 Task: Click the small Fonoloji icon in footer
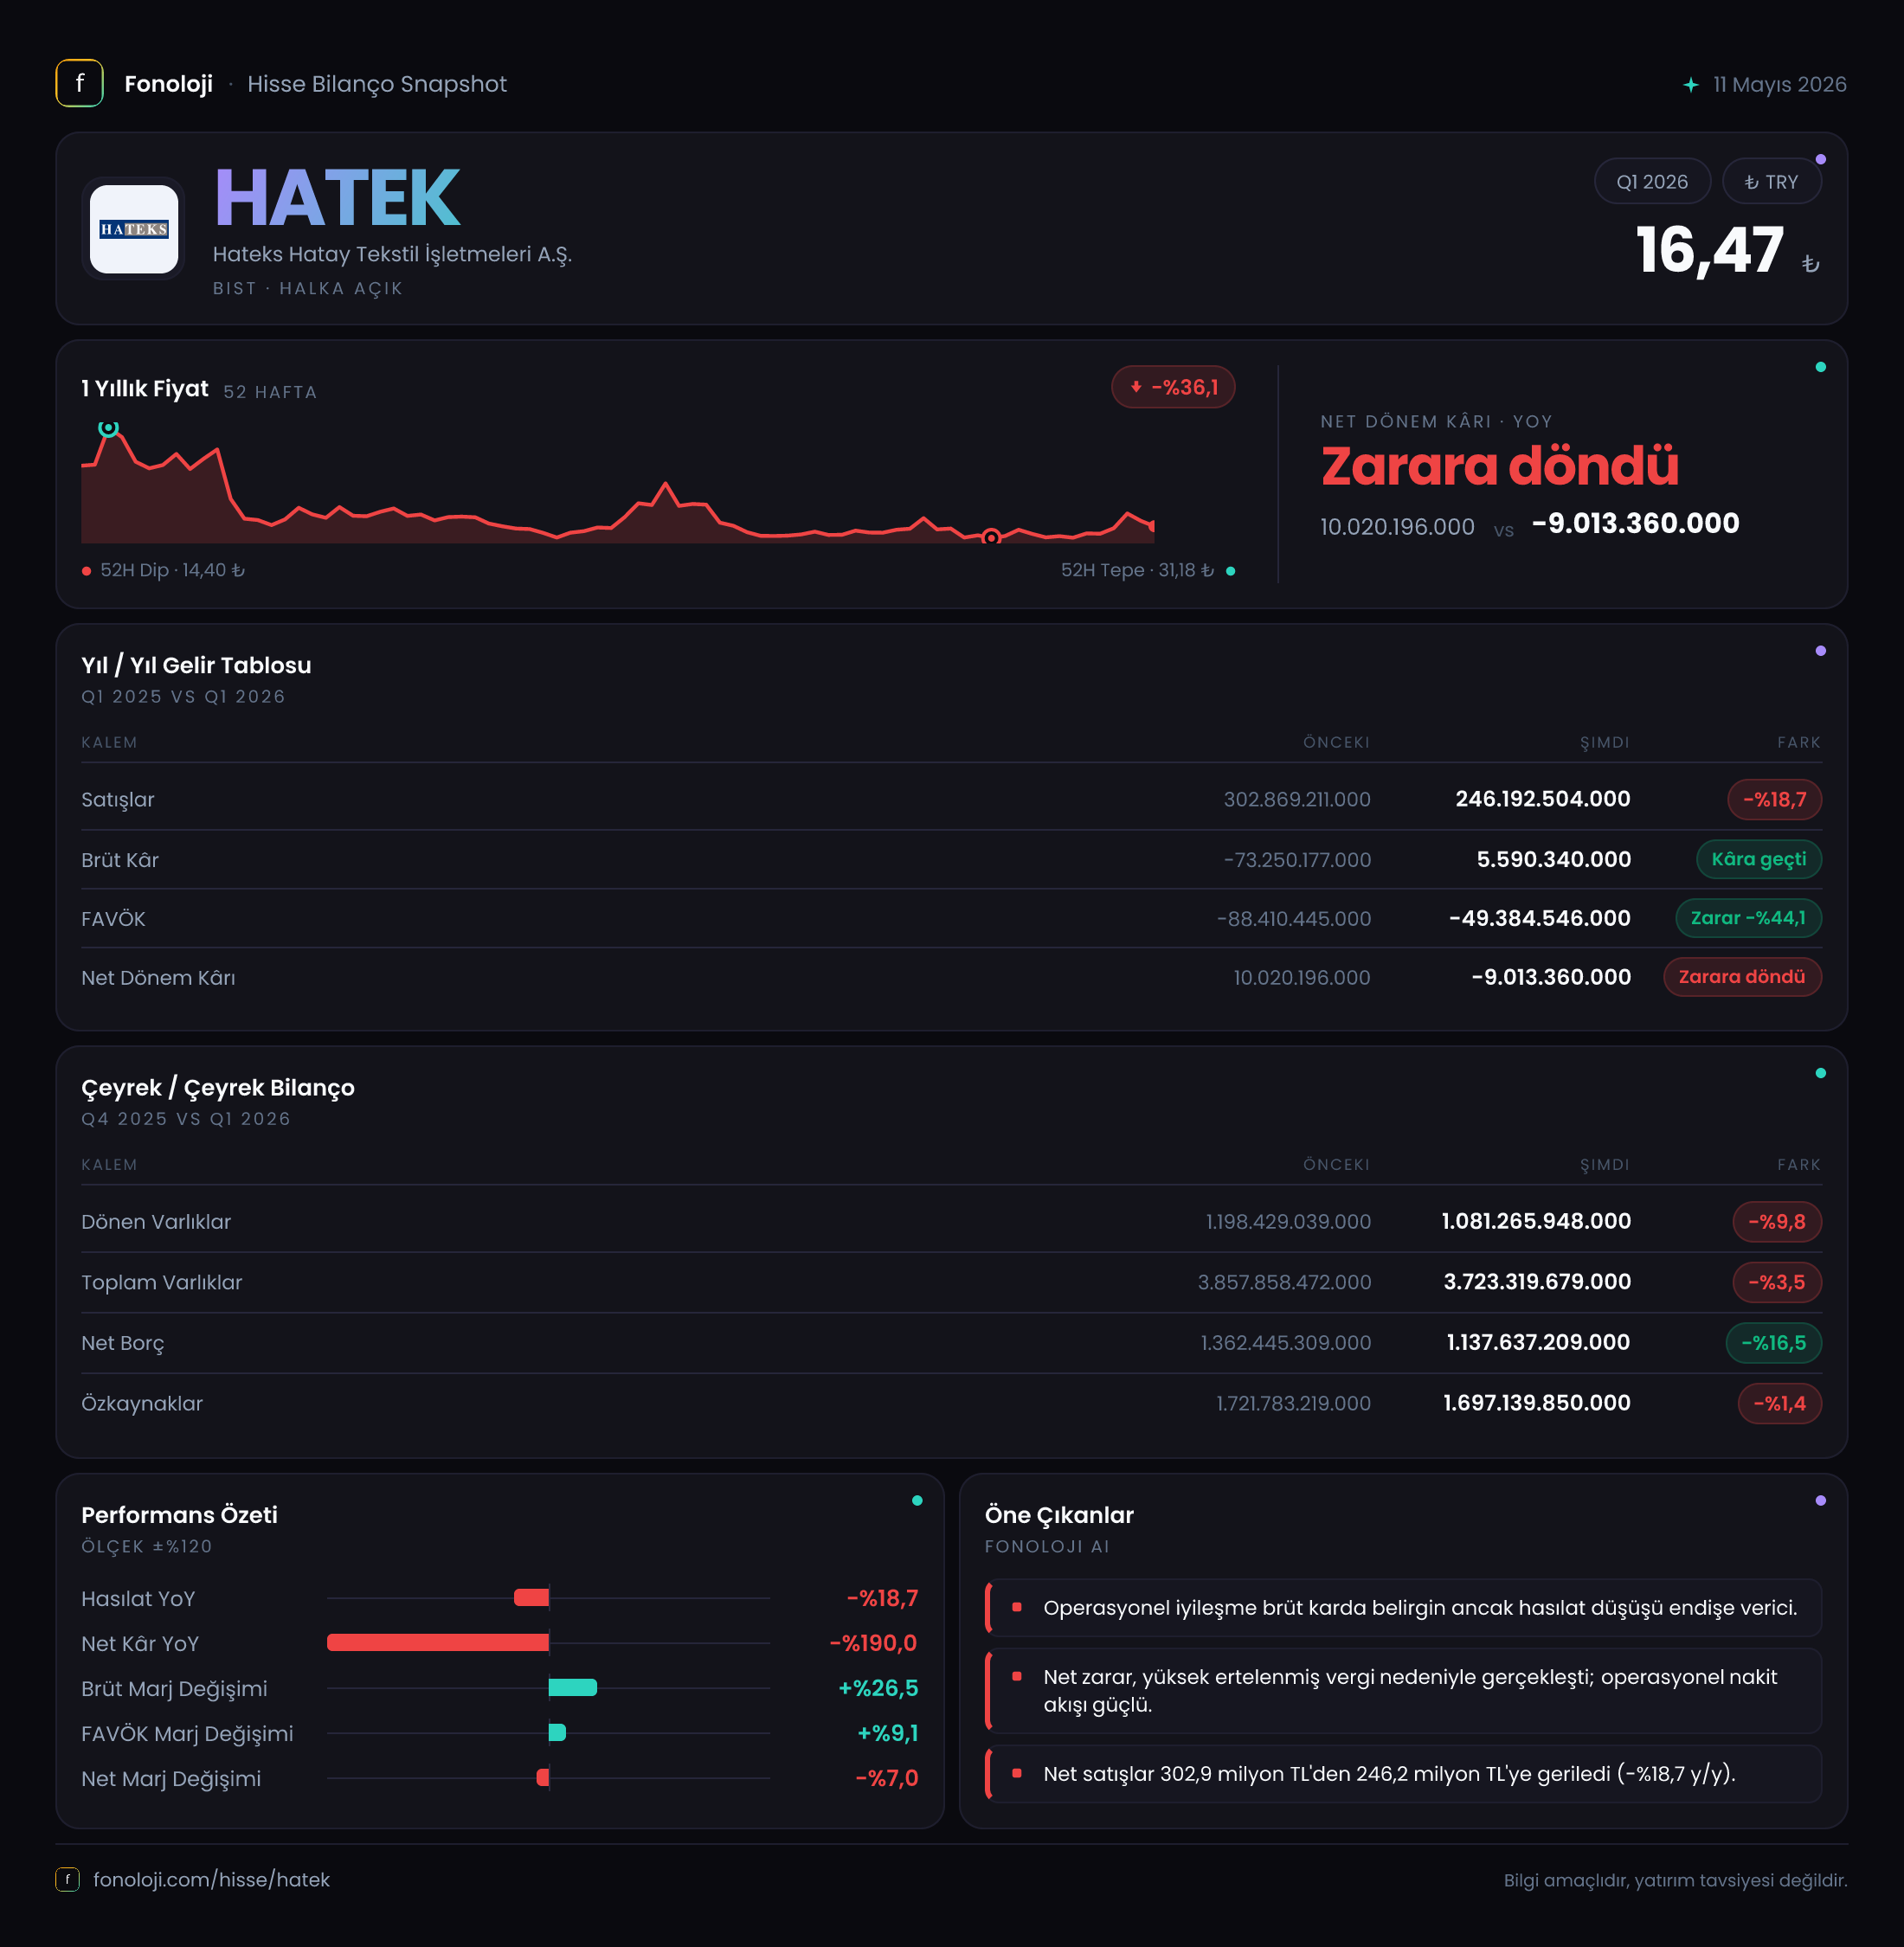click(x=67, y=1879)
